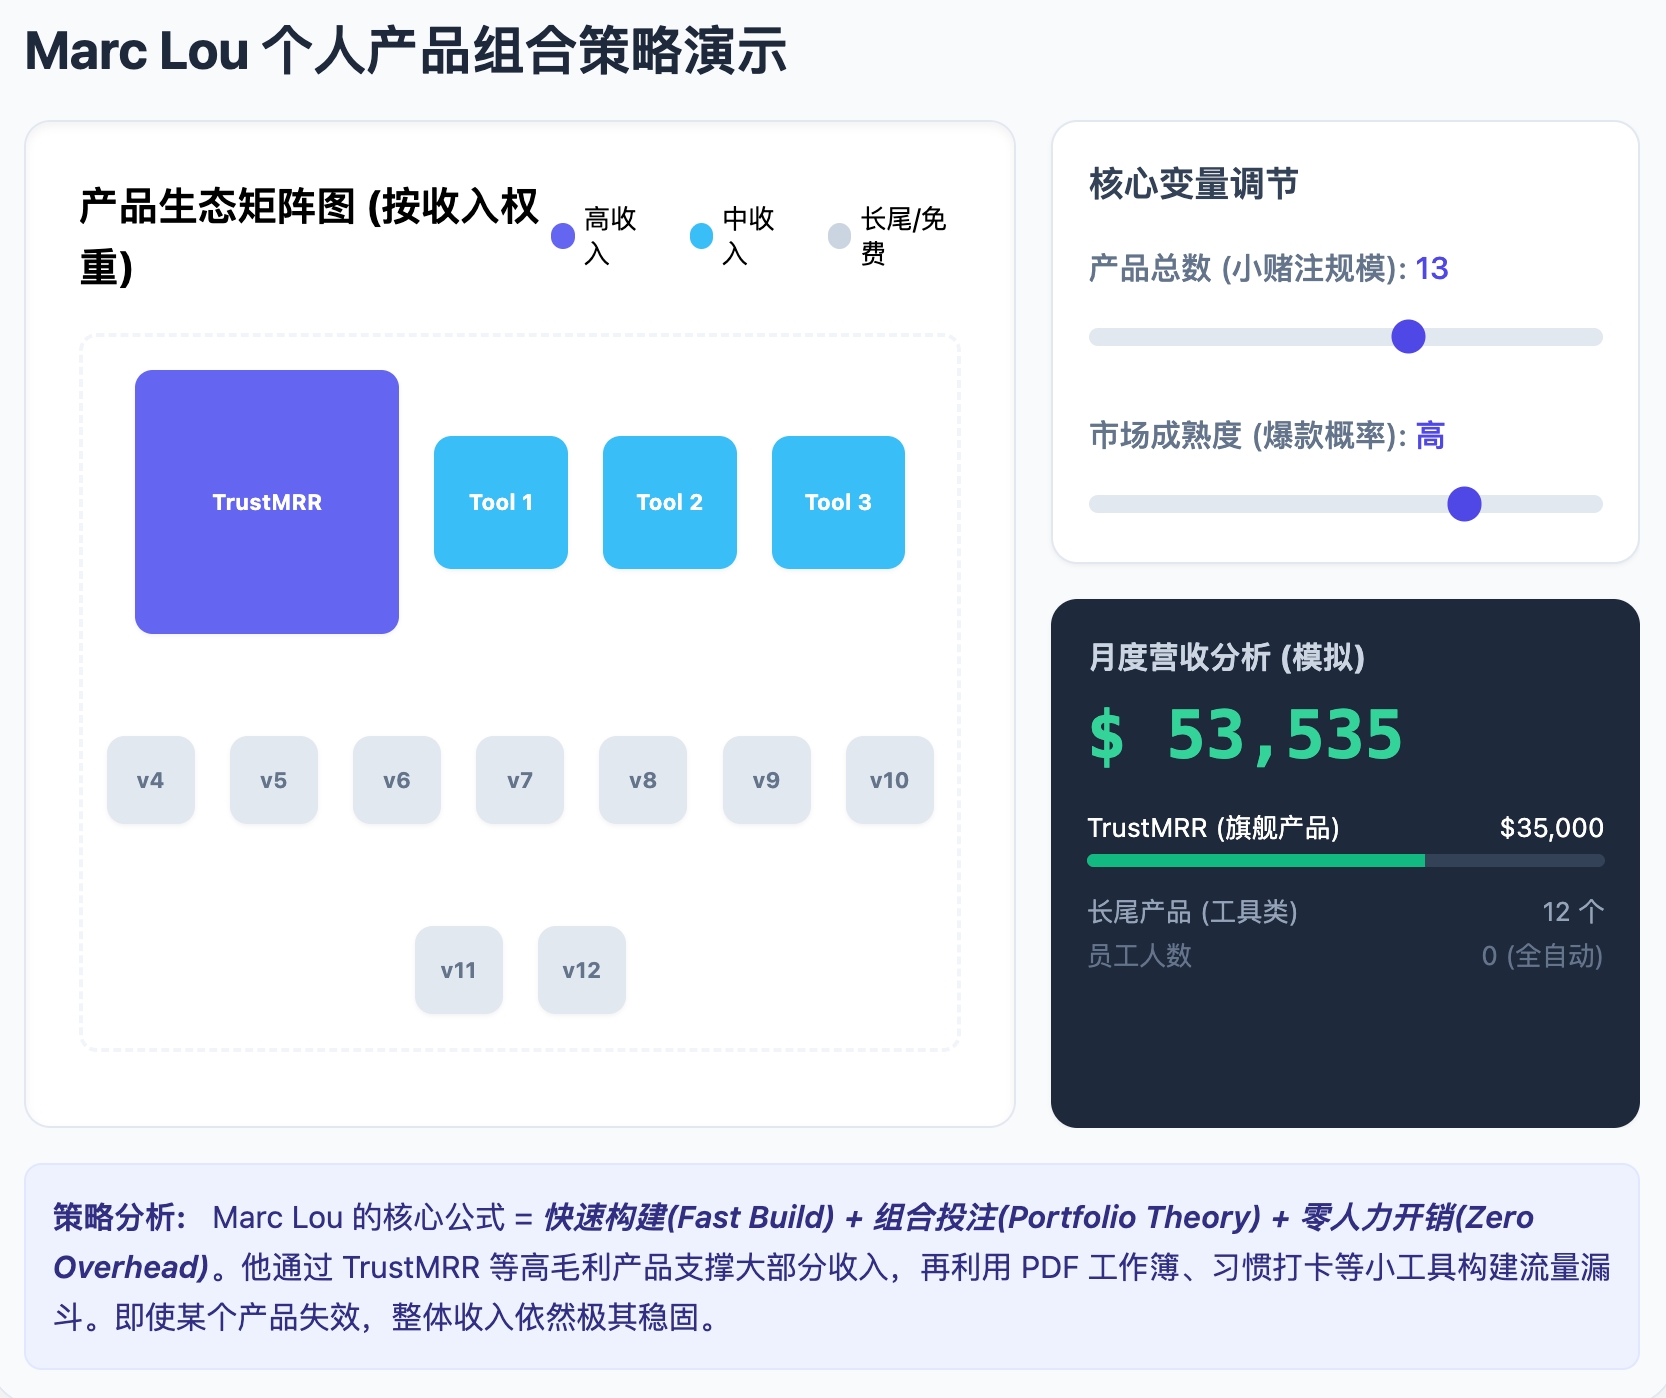Click the product count value 13
The height and width of the screenshot is (1398, 1666).
pyautogui.click(x=1432, y=268)
